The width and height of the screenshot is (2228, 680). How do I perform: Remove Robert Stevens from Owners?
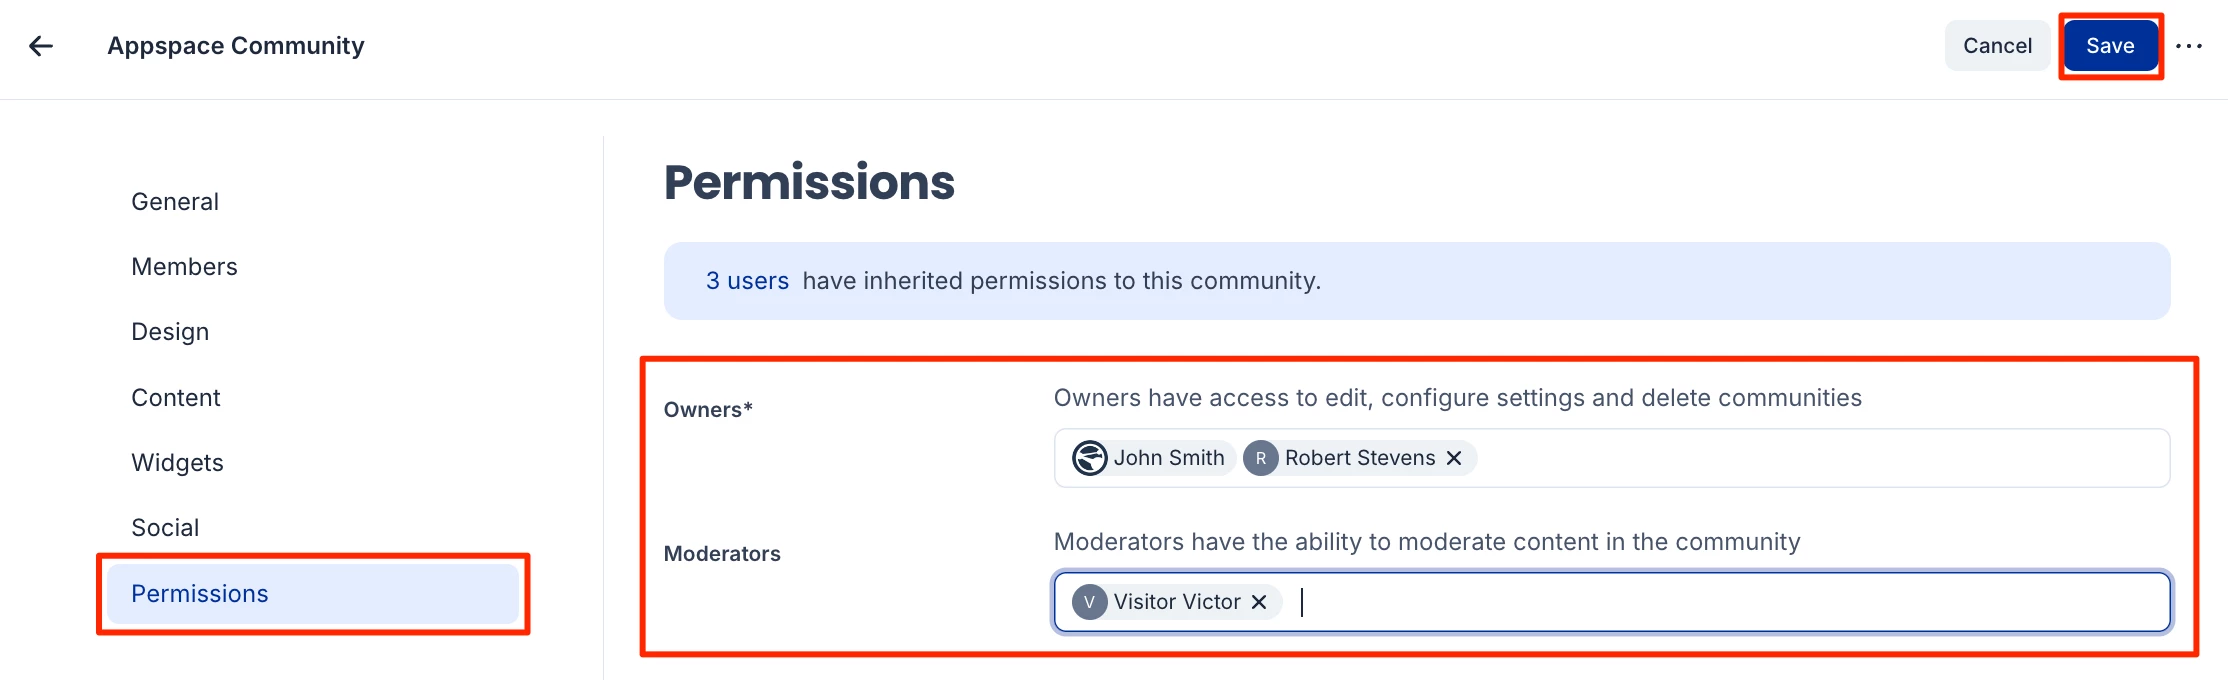pos(1454,458)
